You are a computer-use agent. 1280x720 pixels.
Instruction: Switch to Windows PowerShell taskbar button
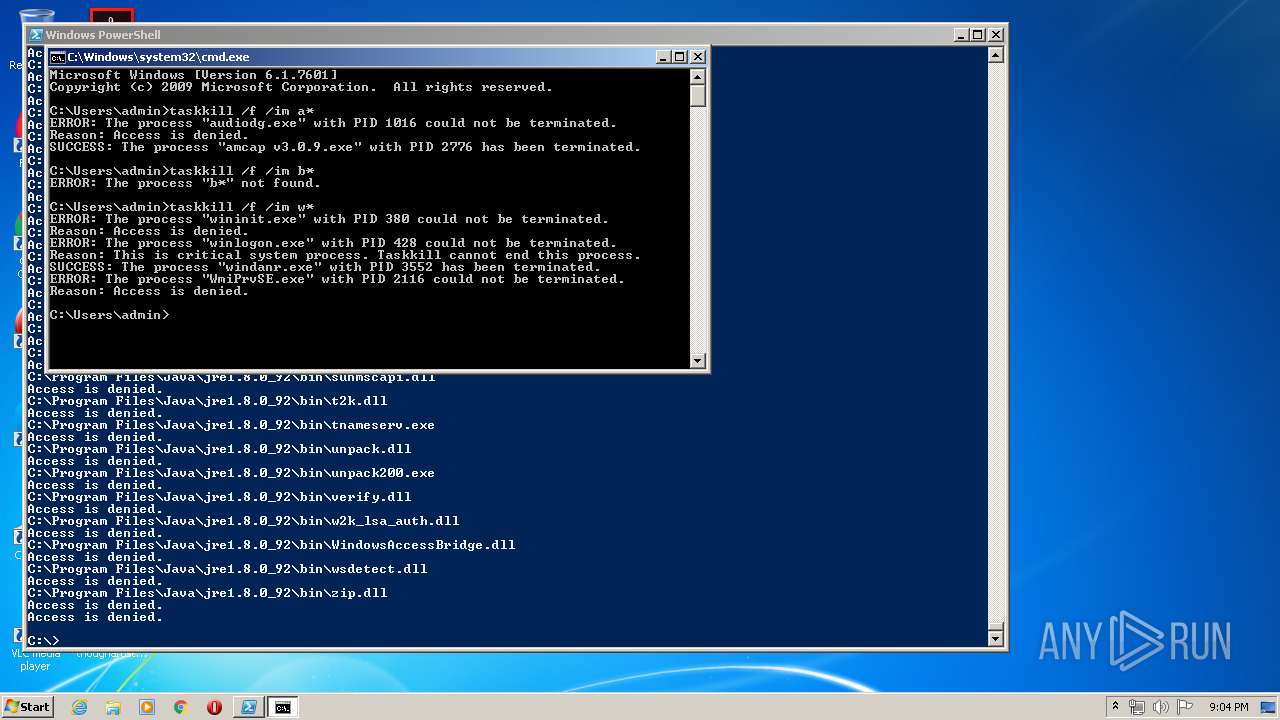(249, 707)
